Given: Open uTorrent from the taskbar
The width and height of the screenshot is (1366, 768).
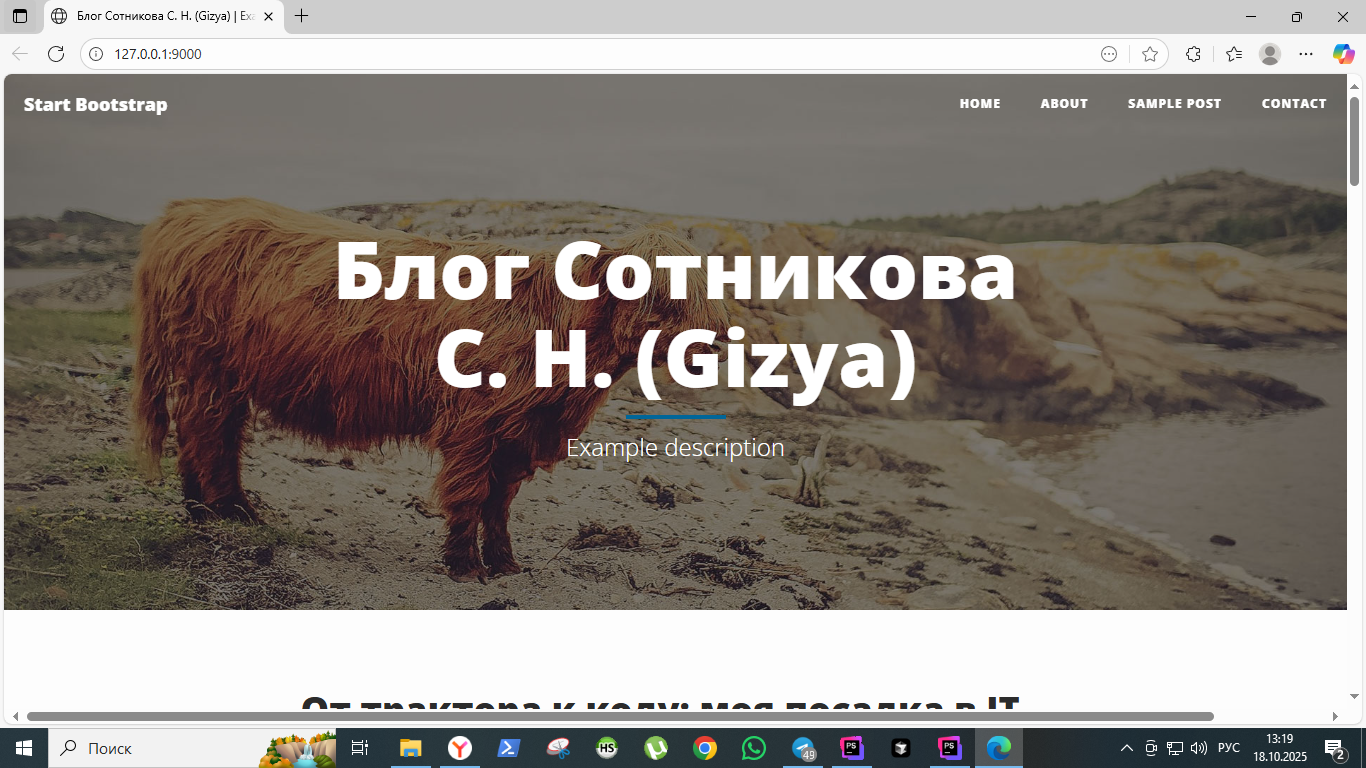Looking at the screenshot, I should [656, 748].
